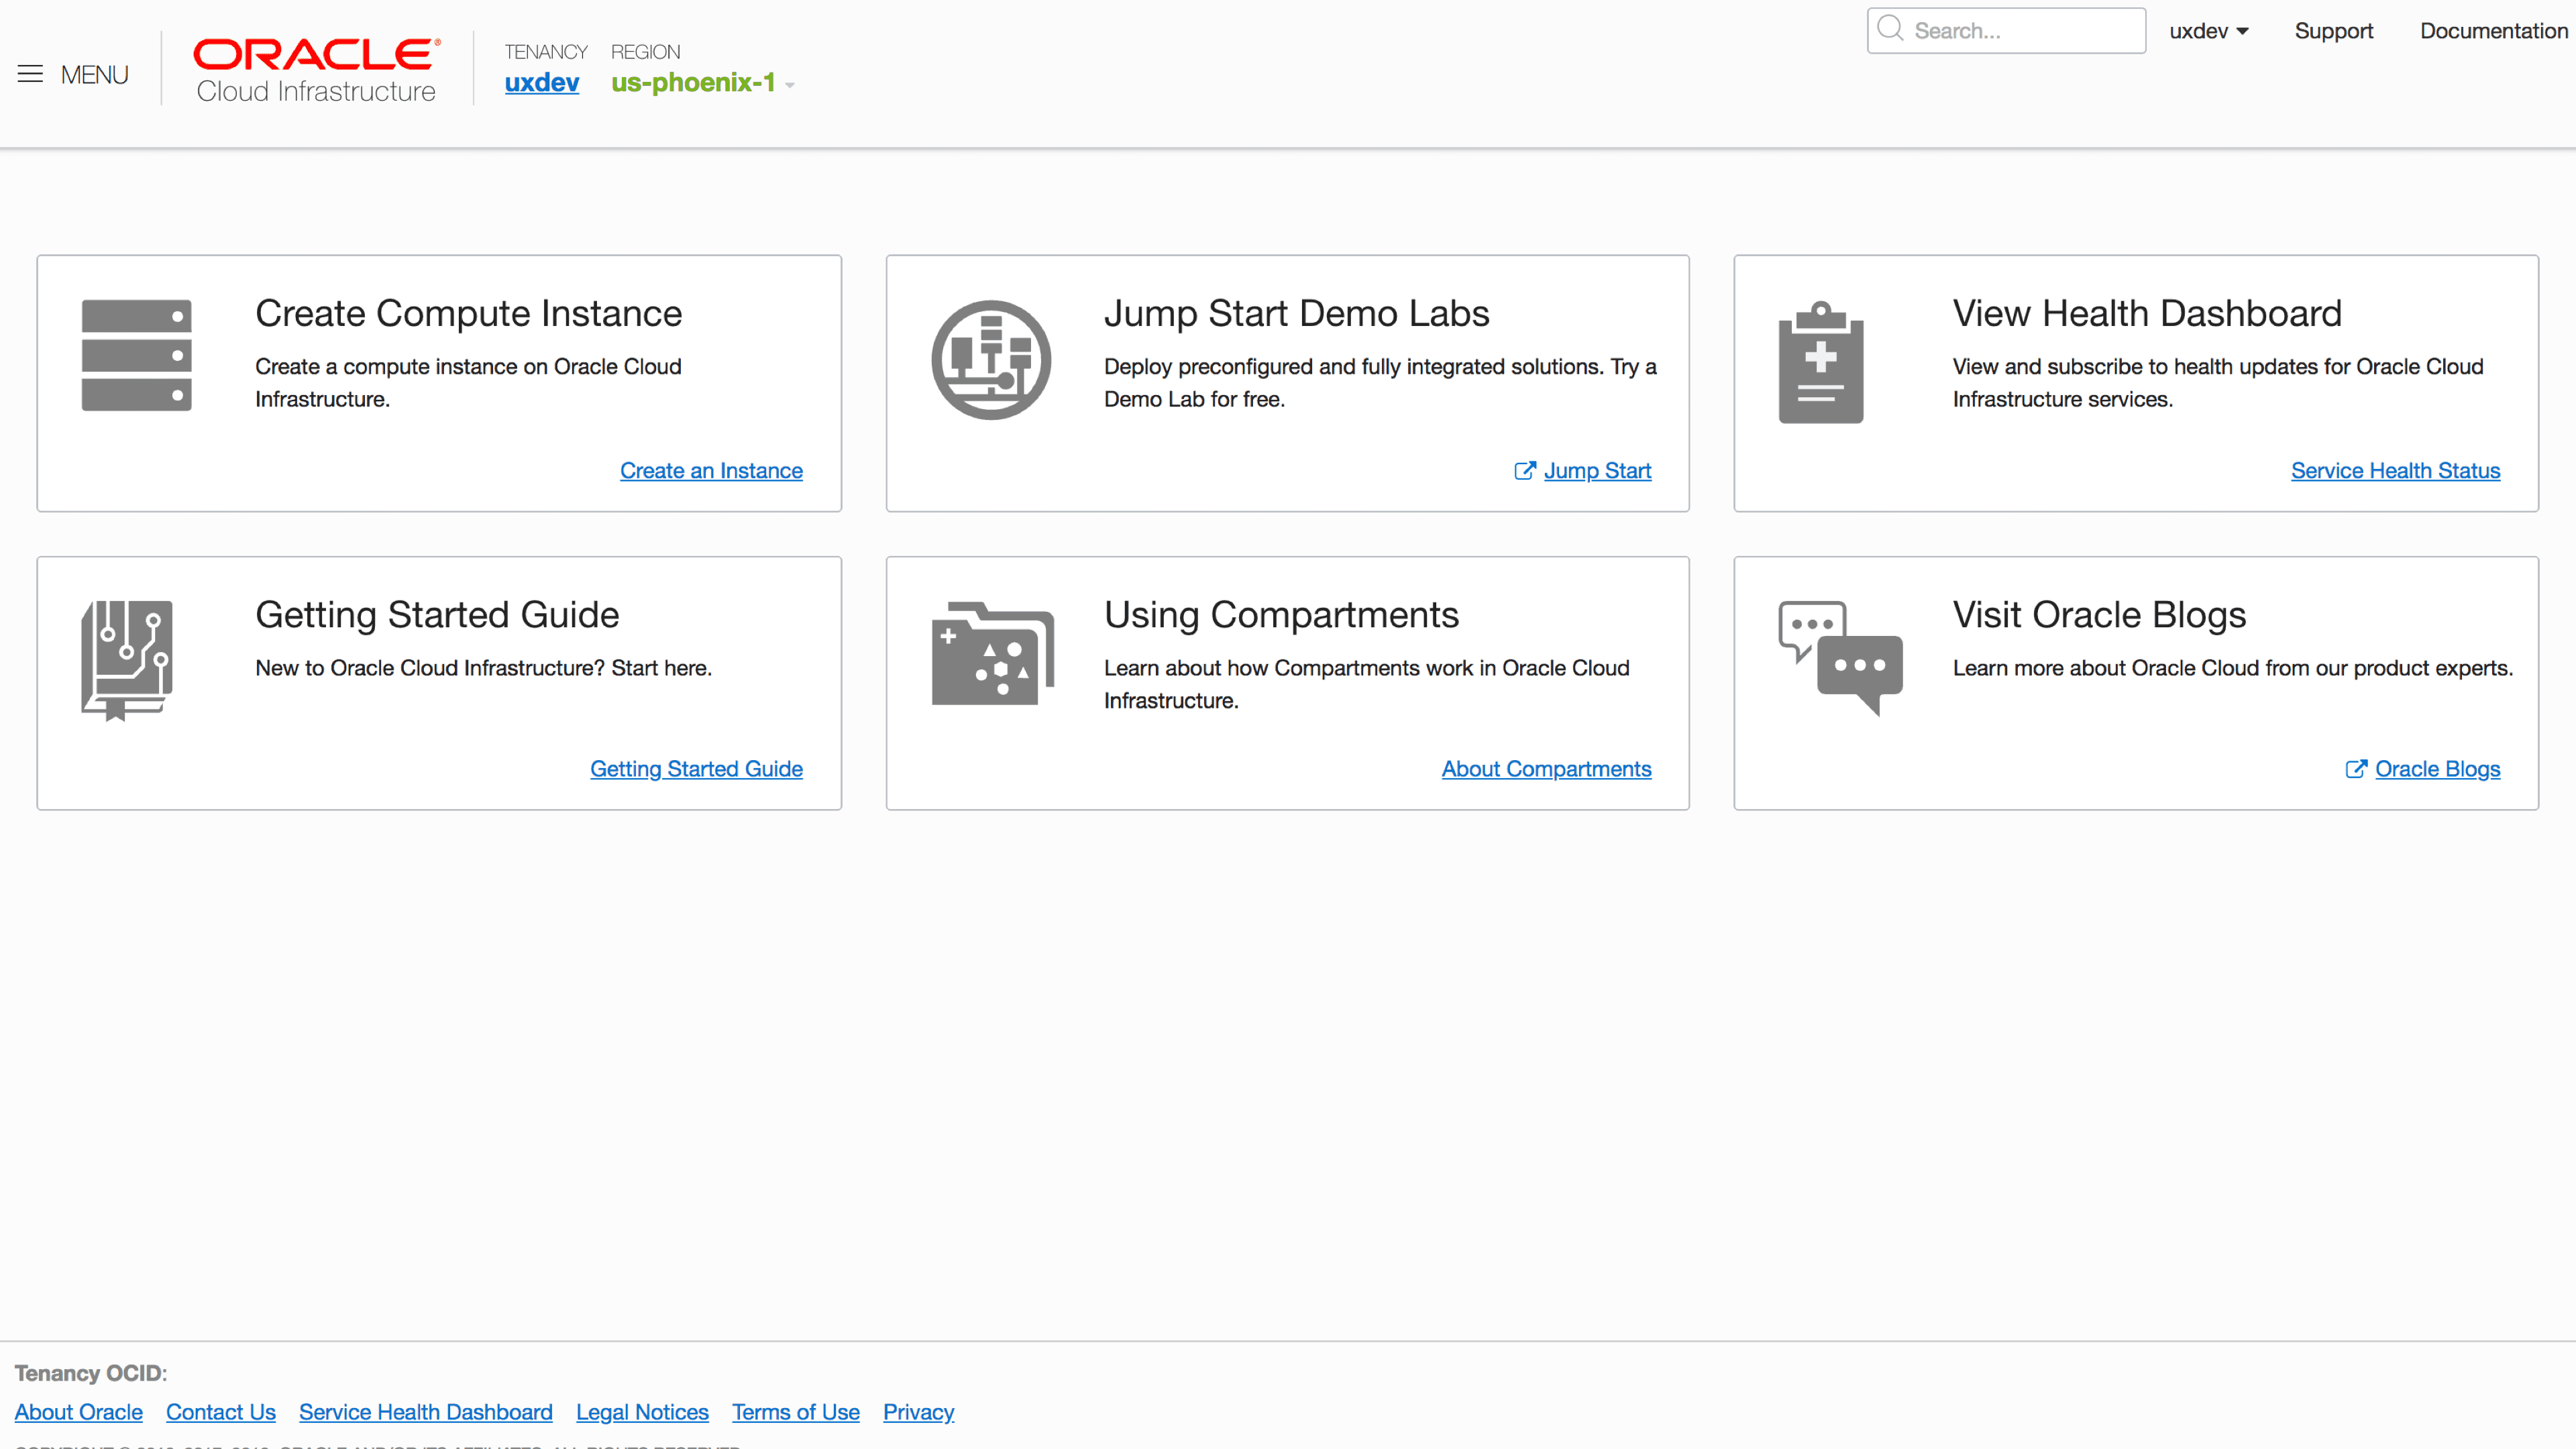Click the Support menu item
The image size is (2576, 1449).
click(2334, 31)
